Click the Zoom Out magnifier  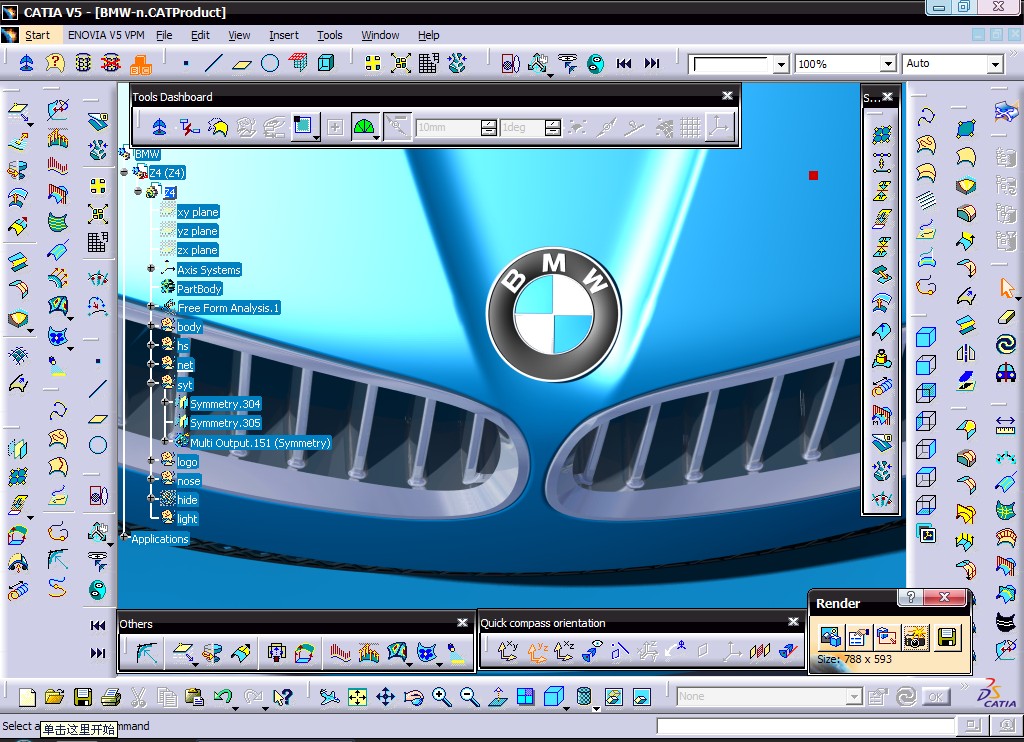click(470, 697)
